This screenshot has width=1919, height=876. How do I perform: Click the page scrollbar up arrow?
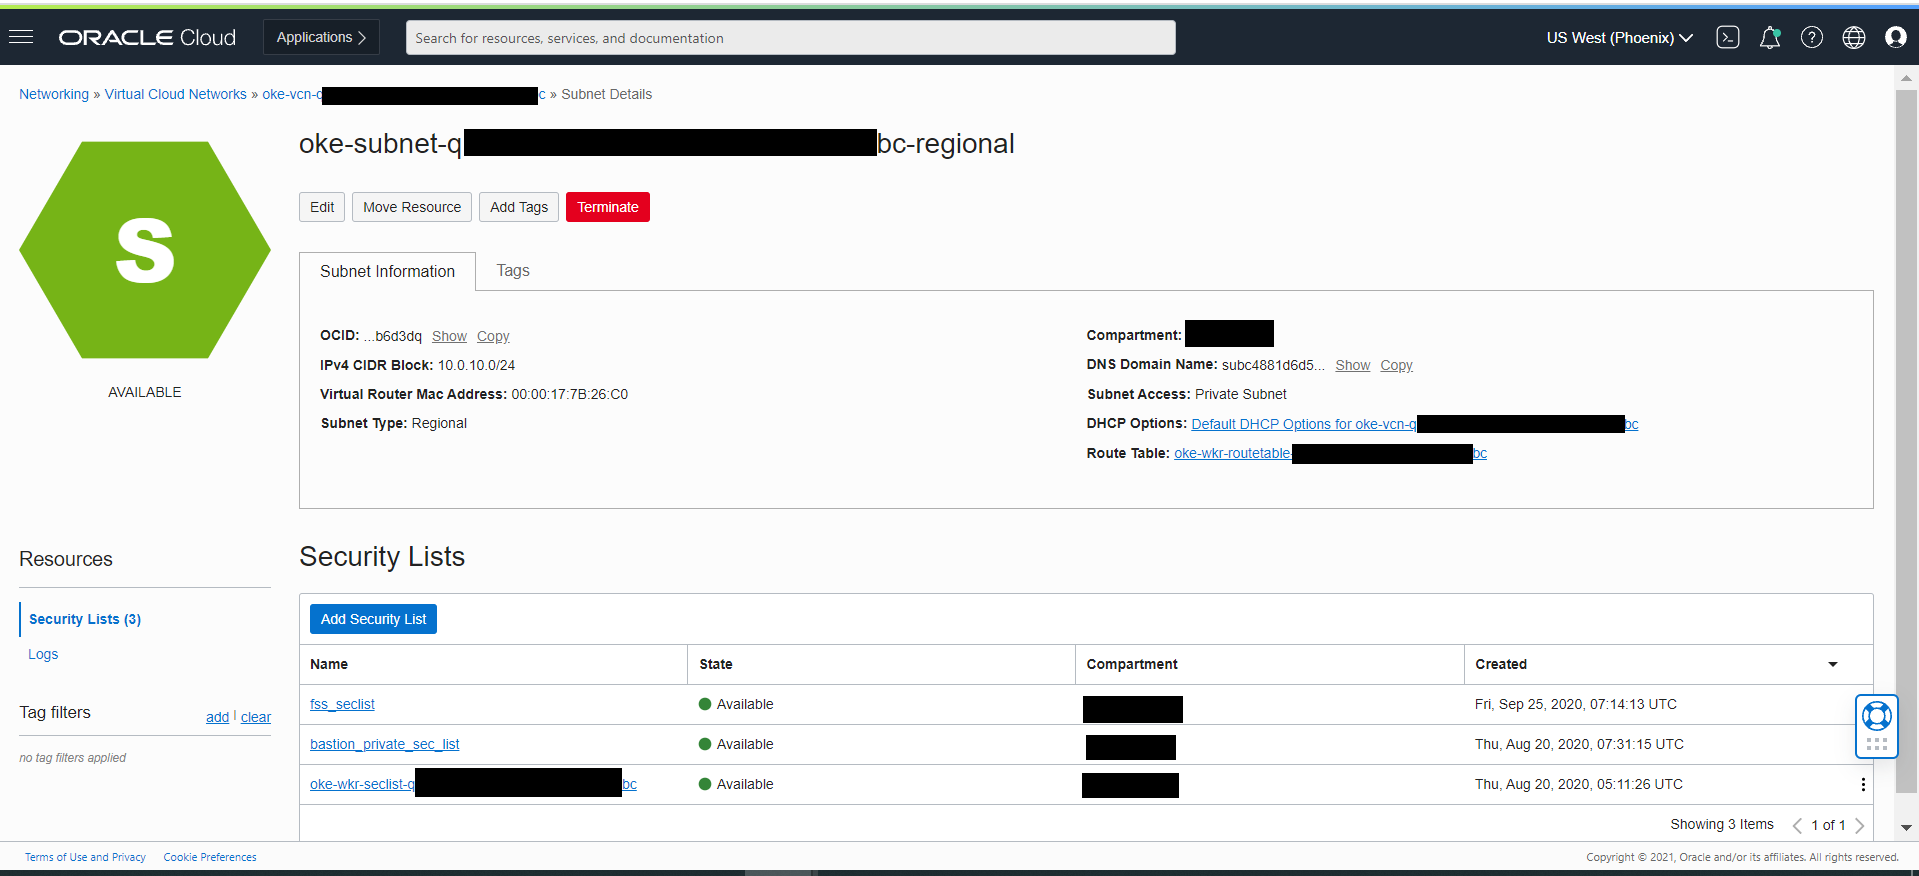tap(1906, 77)
